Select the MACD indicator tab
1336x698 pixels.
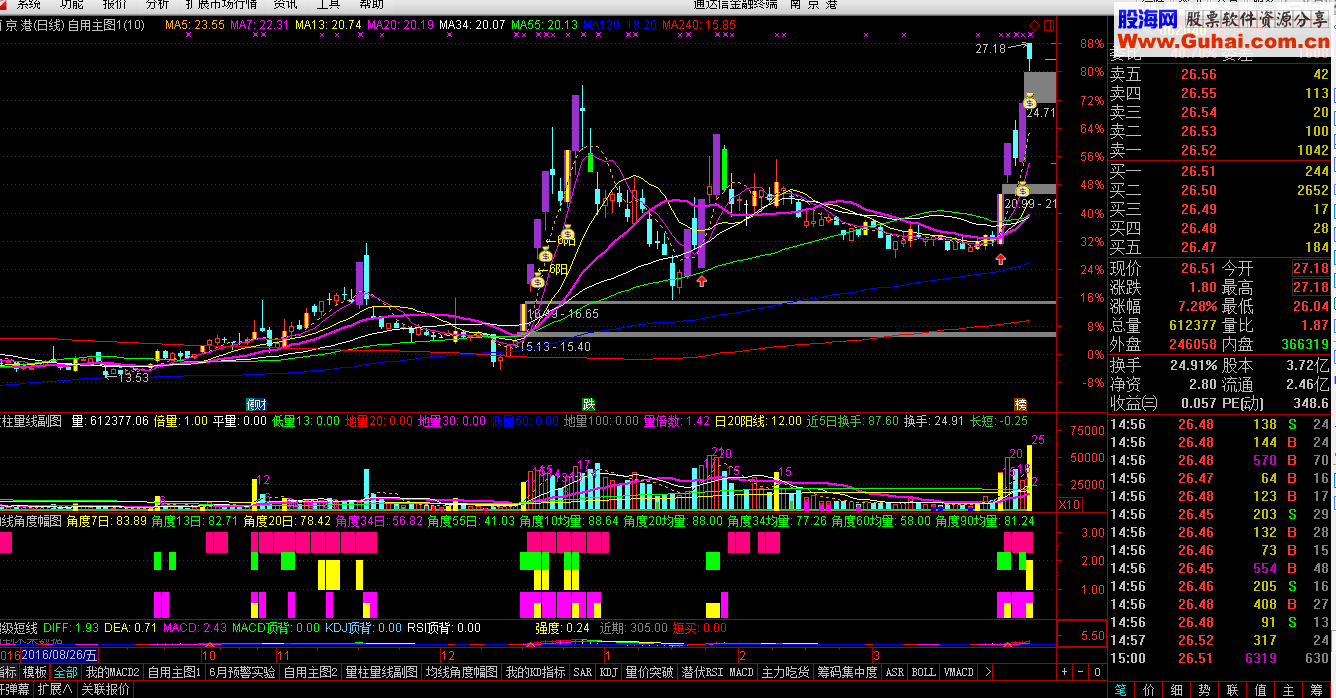pos(742,672)
